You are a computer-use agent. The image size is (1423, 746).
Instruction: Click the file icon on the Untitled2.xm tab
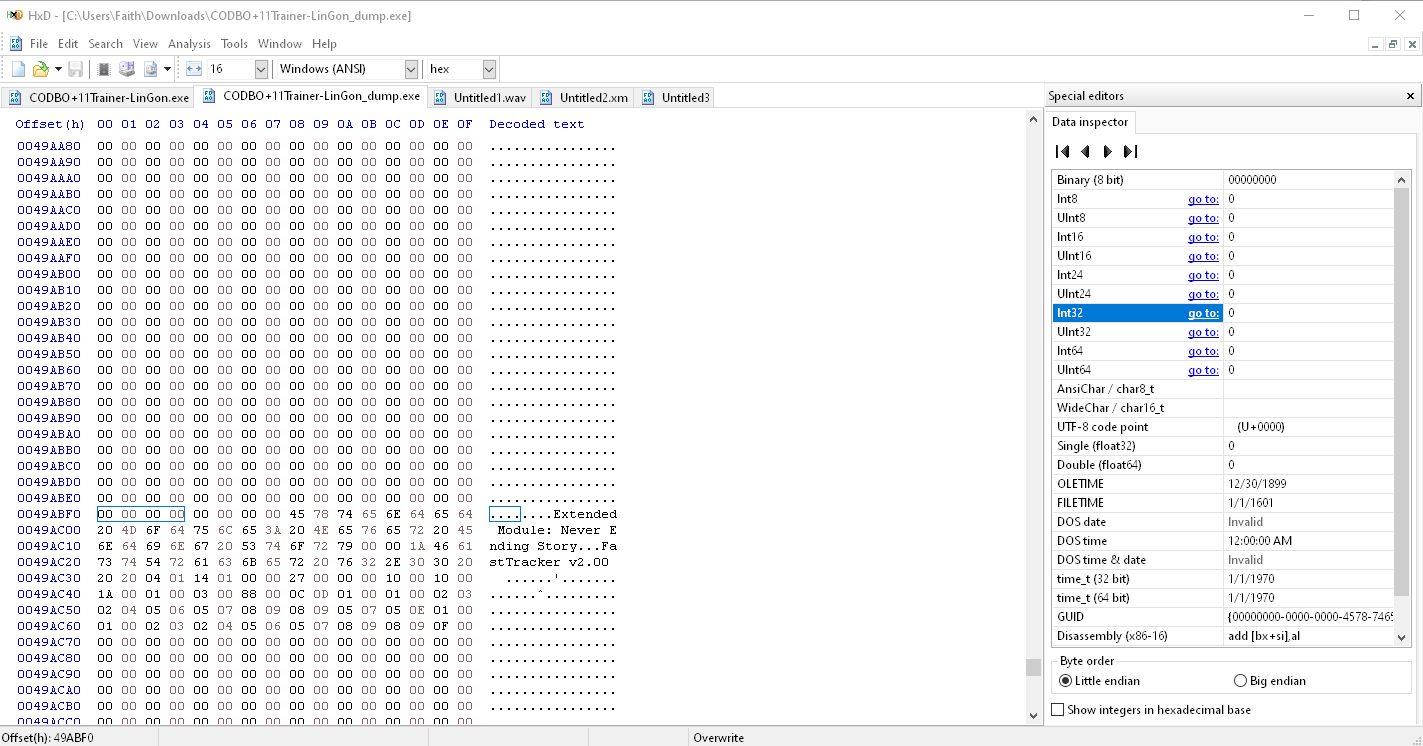pyautogui.click(x=546, y=98)
